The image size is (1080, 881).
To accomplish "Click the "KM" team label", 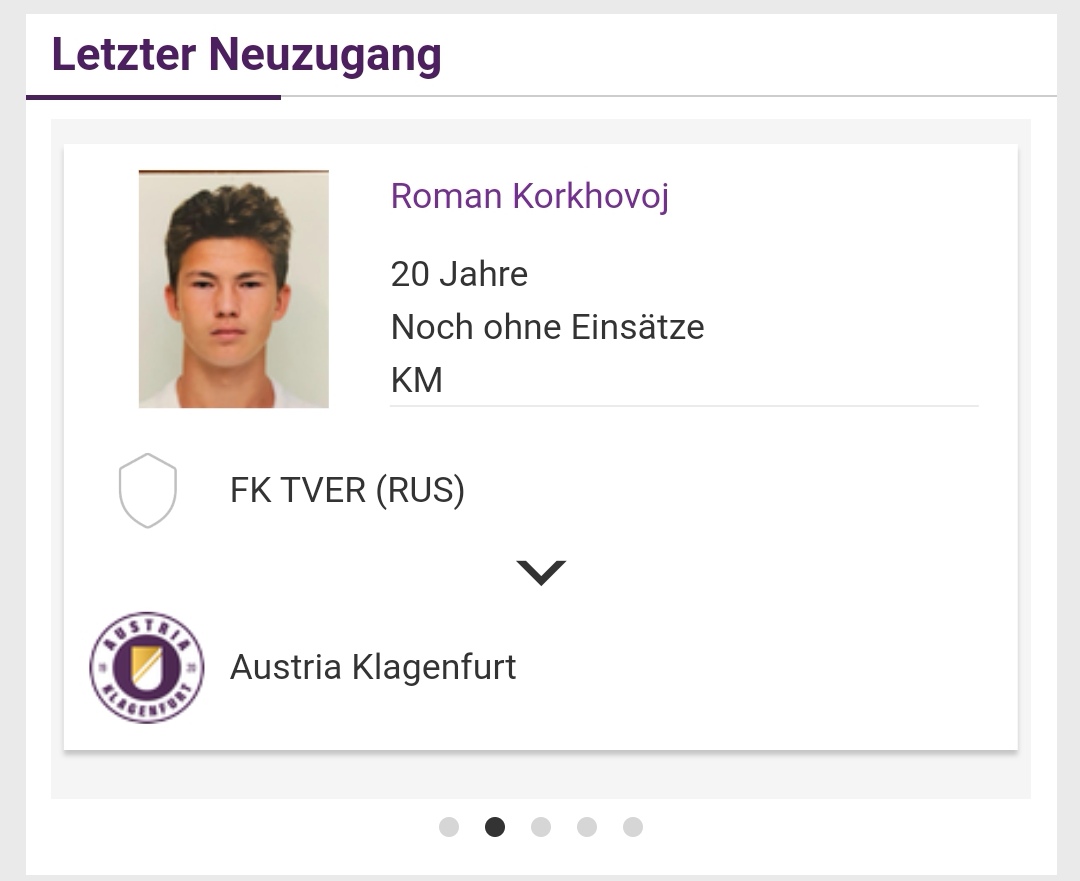I will 416,380.
